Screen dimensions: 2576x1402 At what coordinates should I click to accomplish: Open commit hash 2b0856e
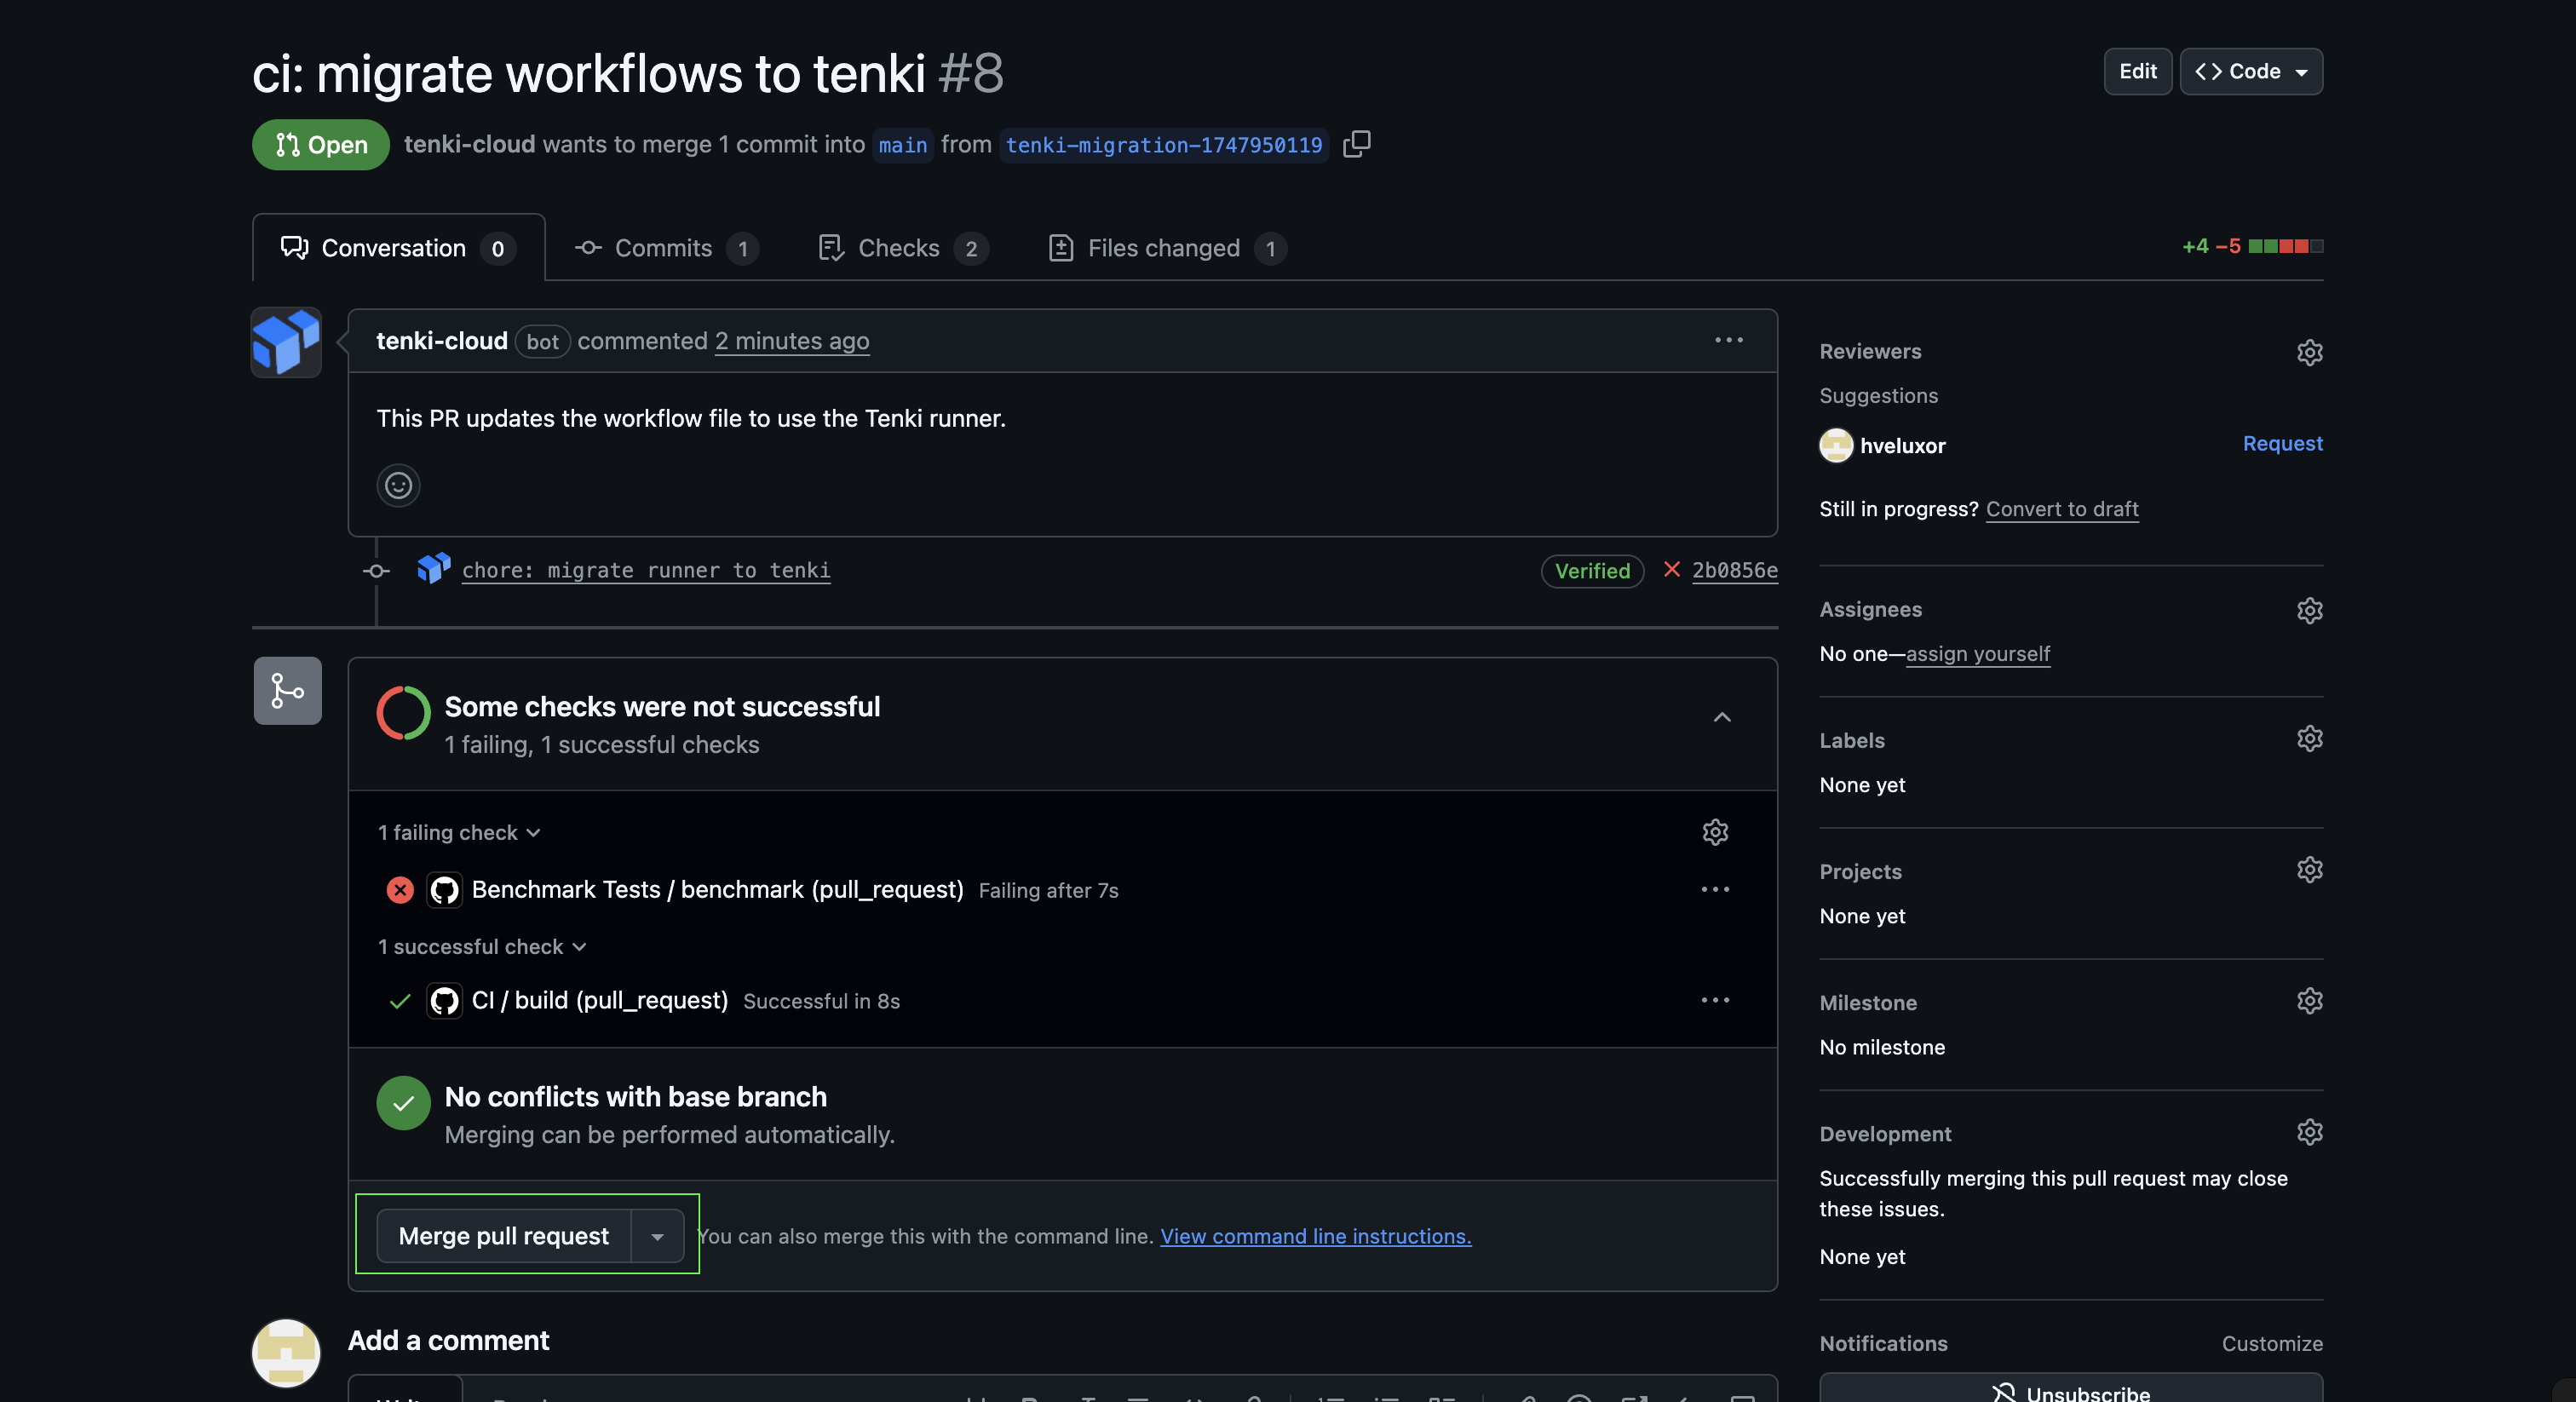1734,570
